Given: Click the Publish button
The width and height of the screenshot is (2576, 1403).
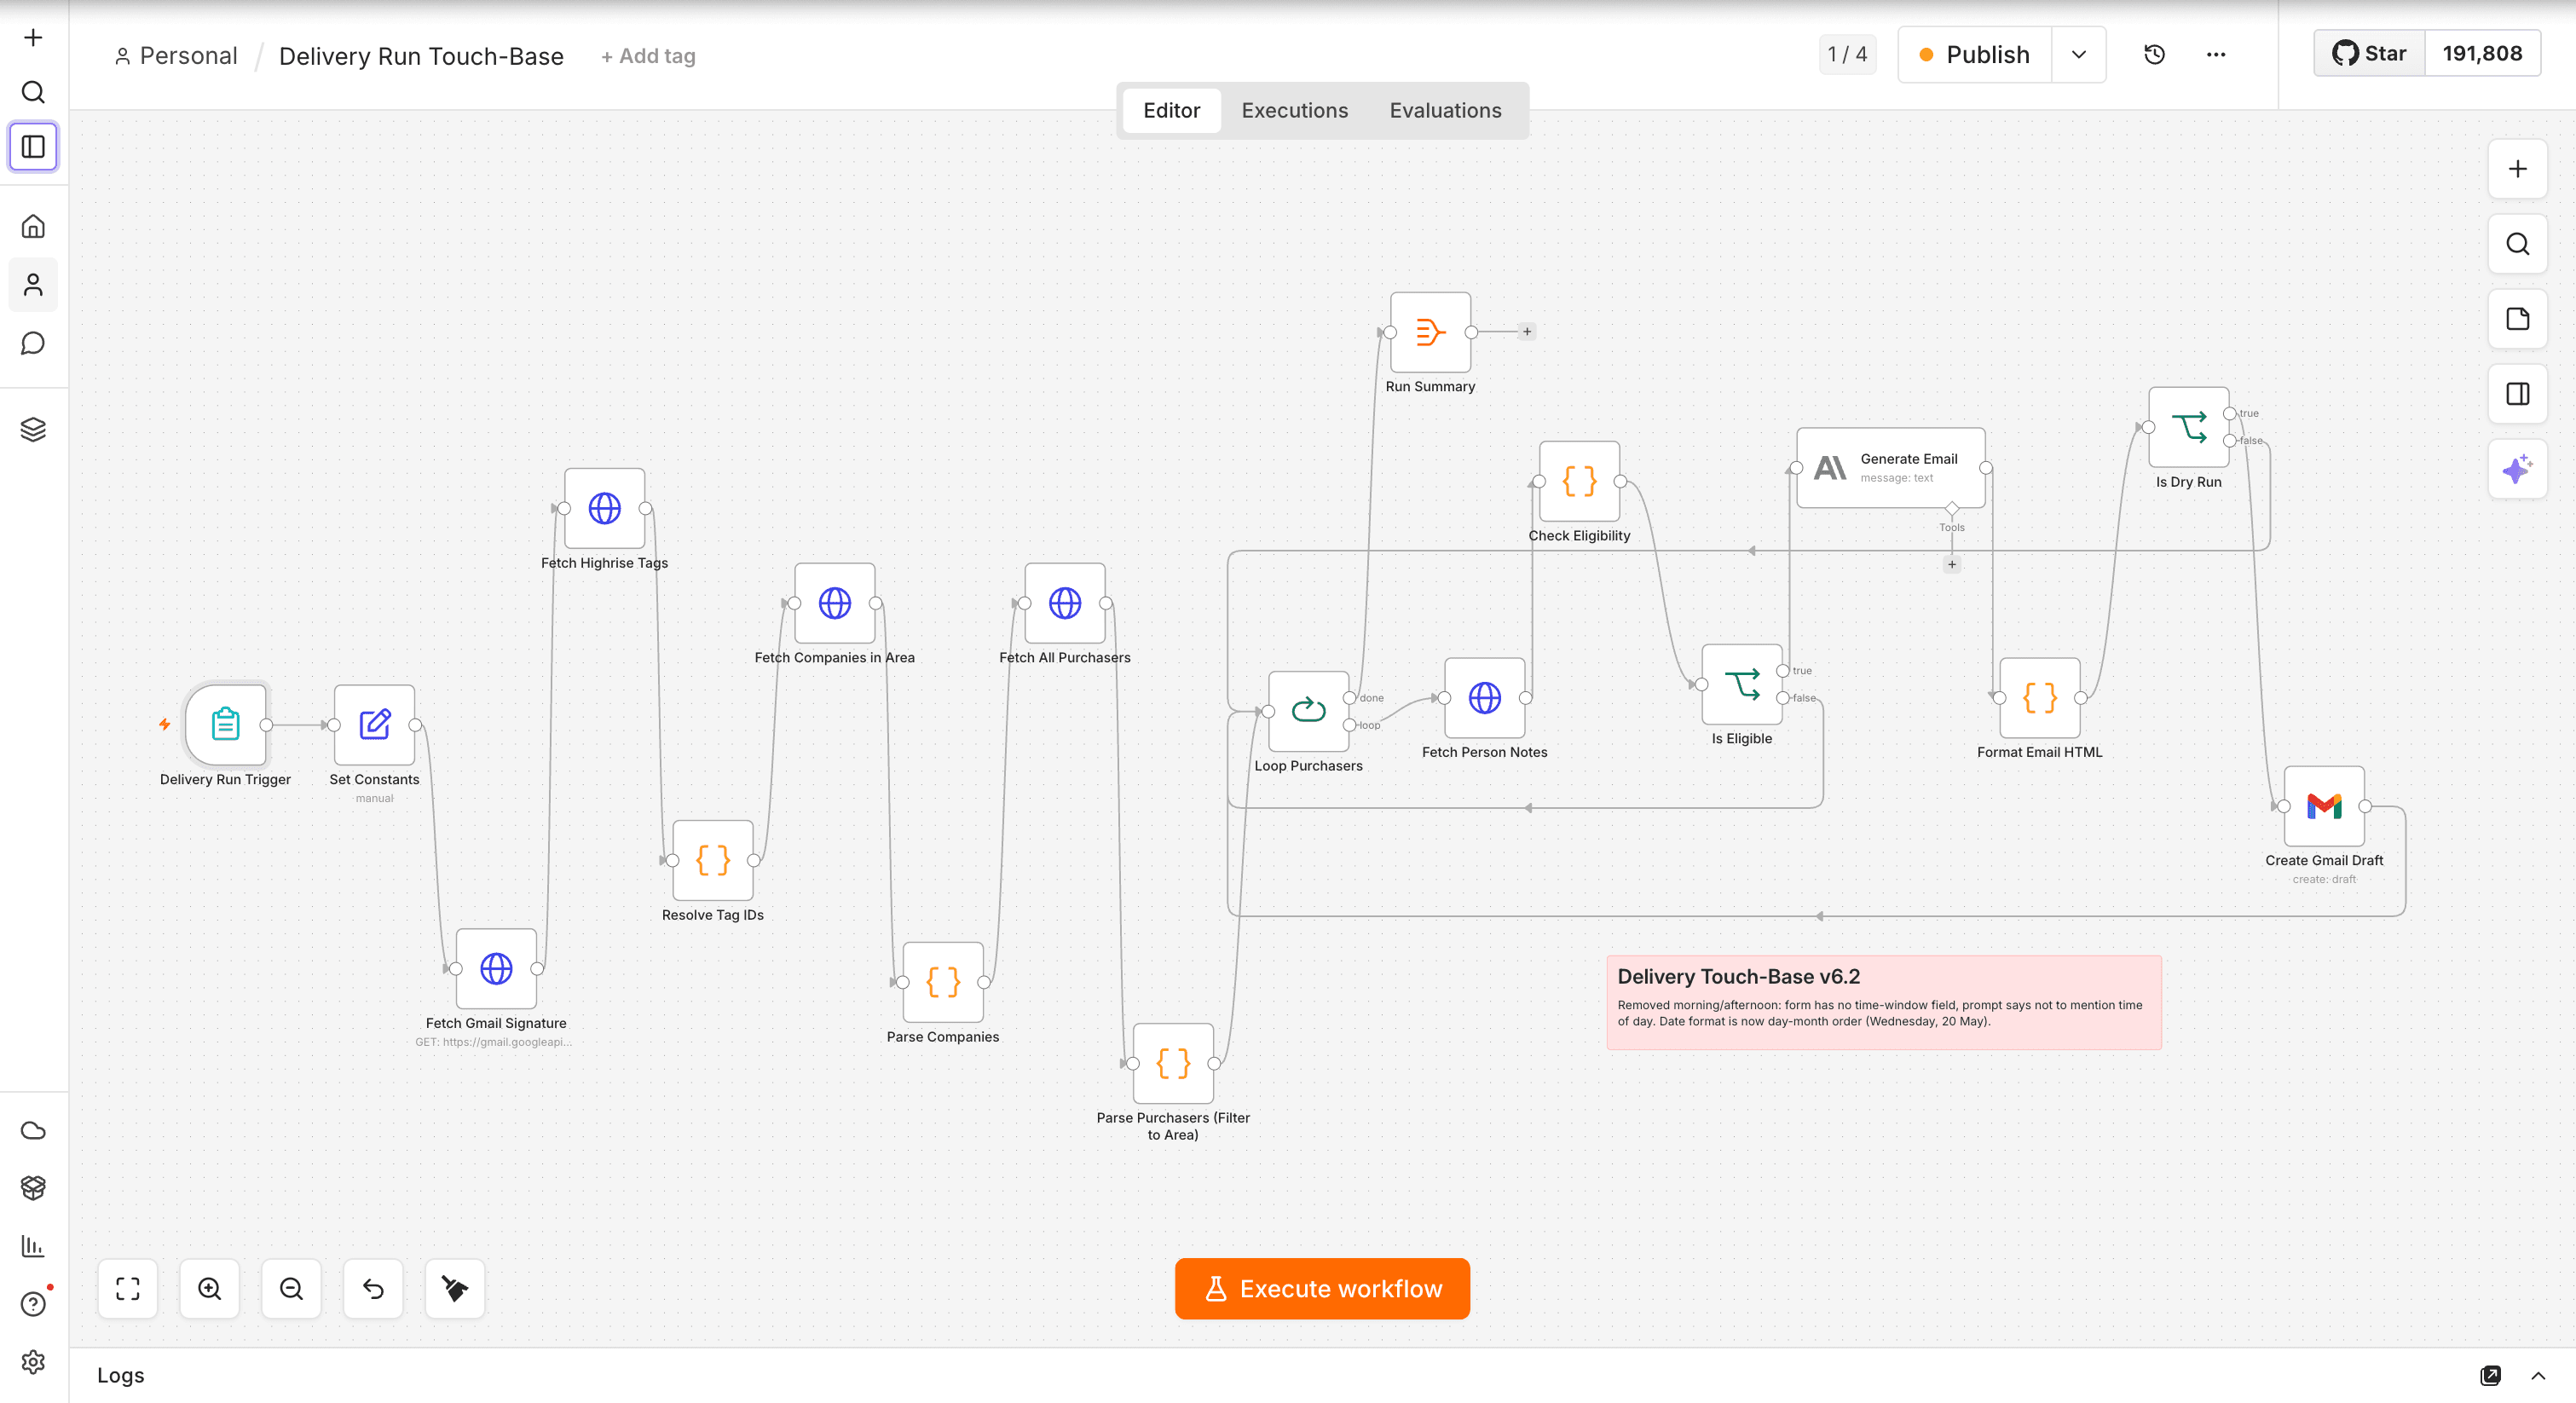Looking at the screenshot, I should 1975,54.
